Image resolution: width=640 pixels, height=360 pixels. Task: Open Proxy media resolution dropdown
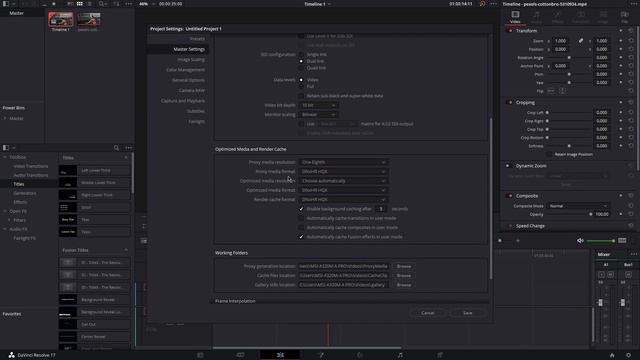click(x=343, y=162)
